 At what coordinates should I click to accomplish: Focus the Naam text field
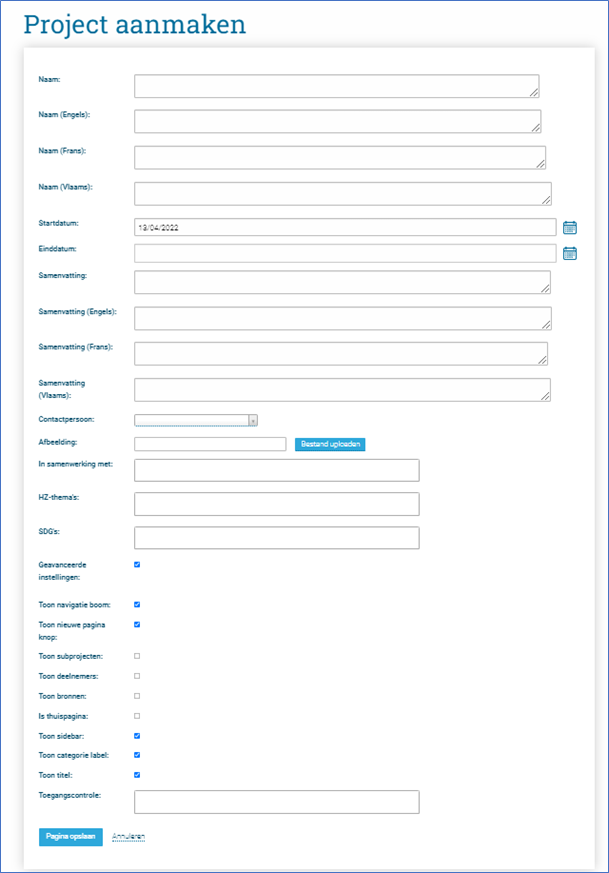[337, 86]
